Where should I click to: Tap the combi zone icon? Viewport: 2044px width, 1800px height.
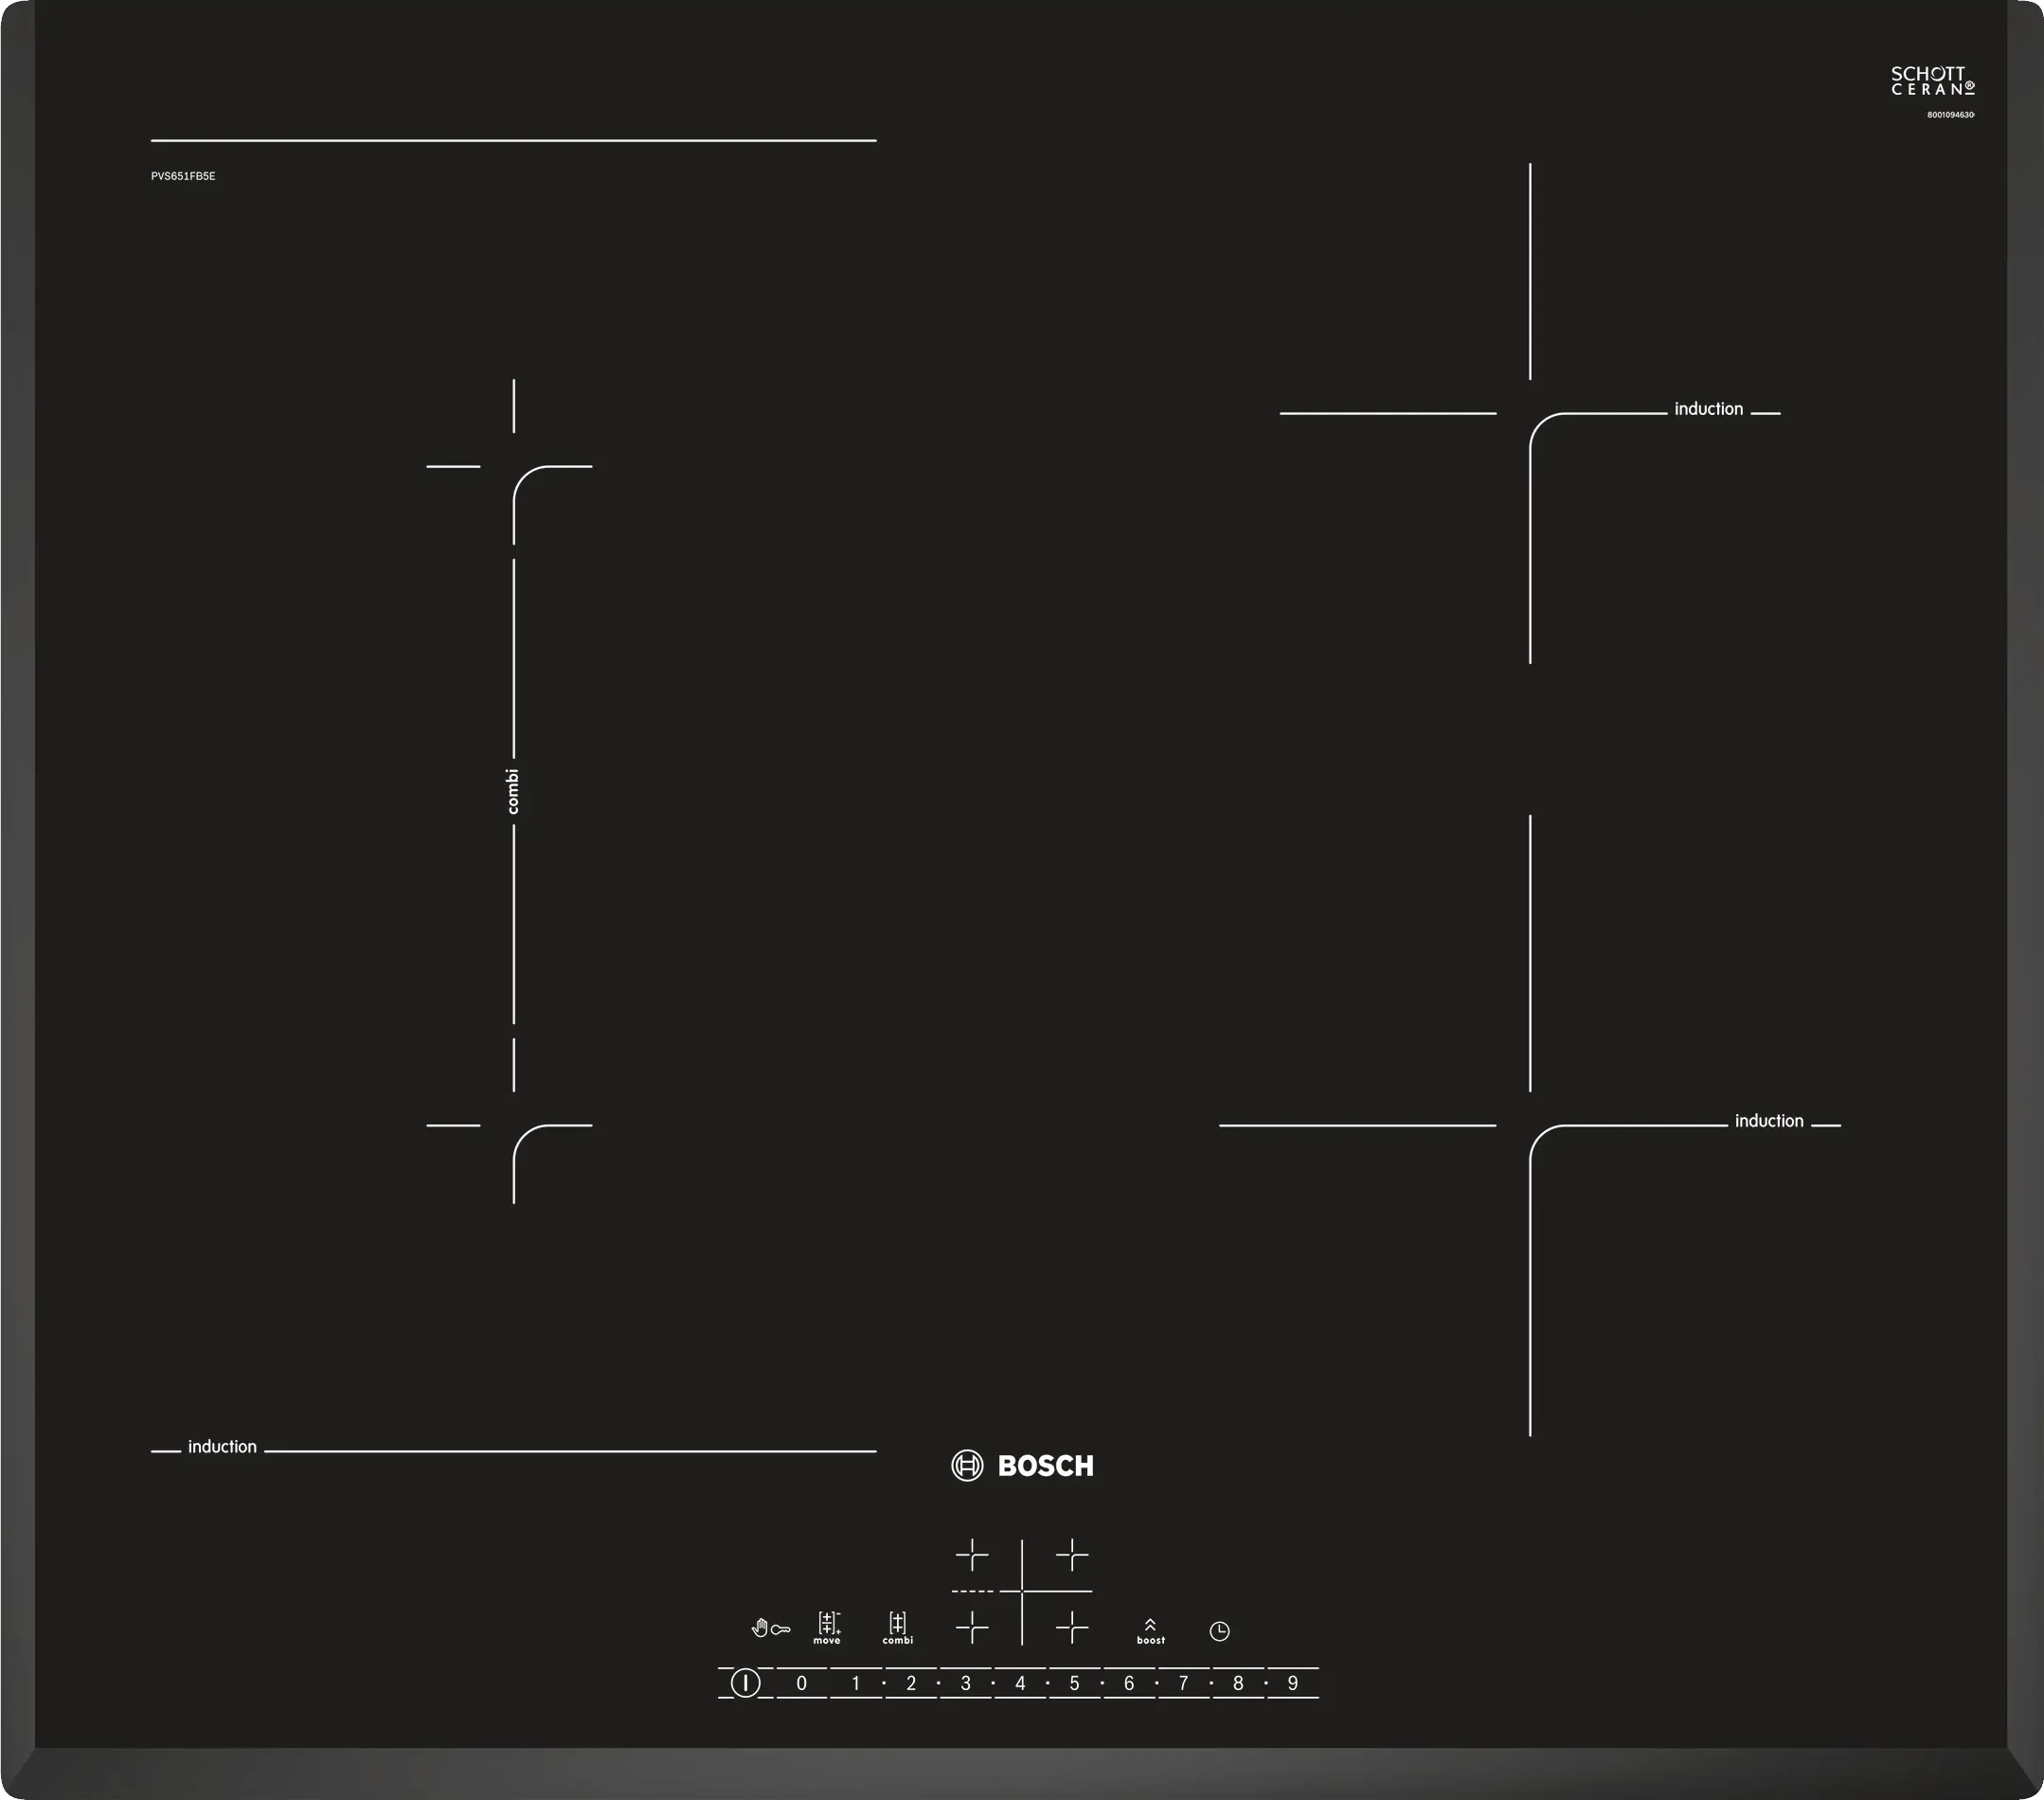click(x=897, y=1627)
